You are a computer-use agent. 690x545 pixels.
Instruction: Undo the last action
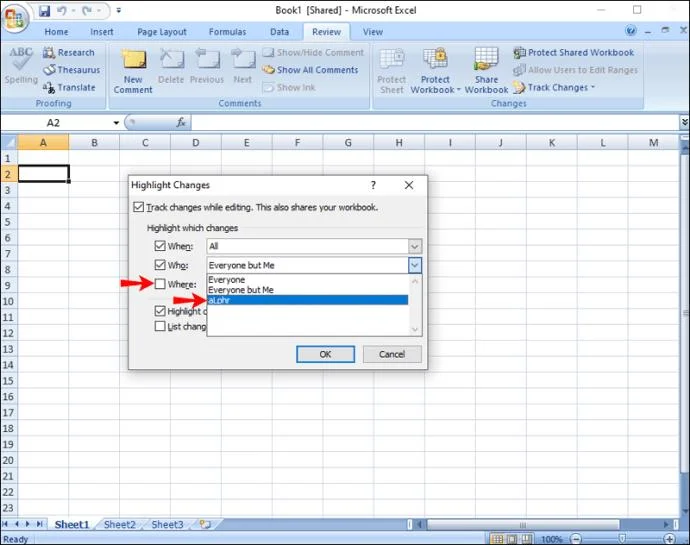pos(62,11)
